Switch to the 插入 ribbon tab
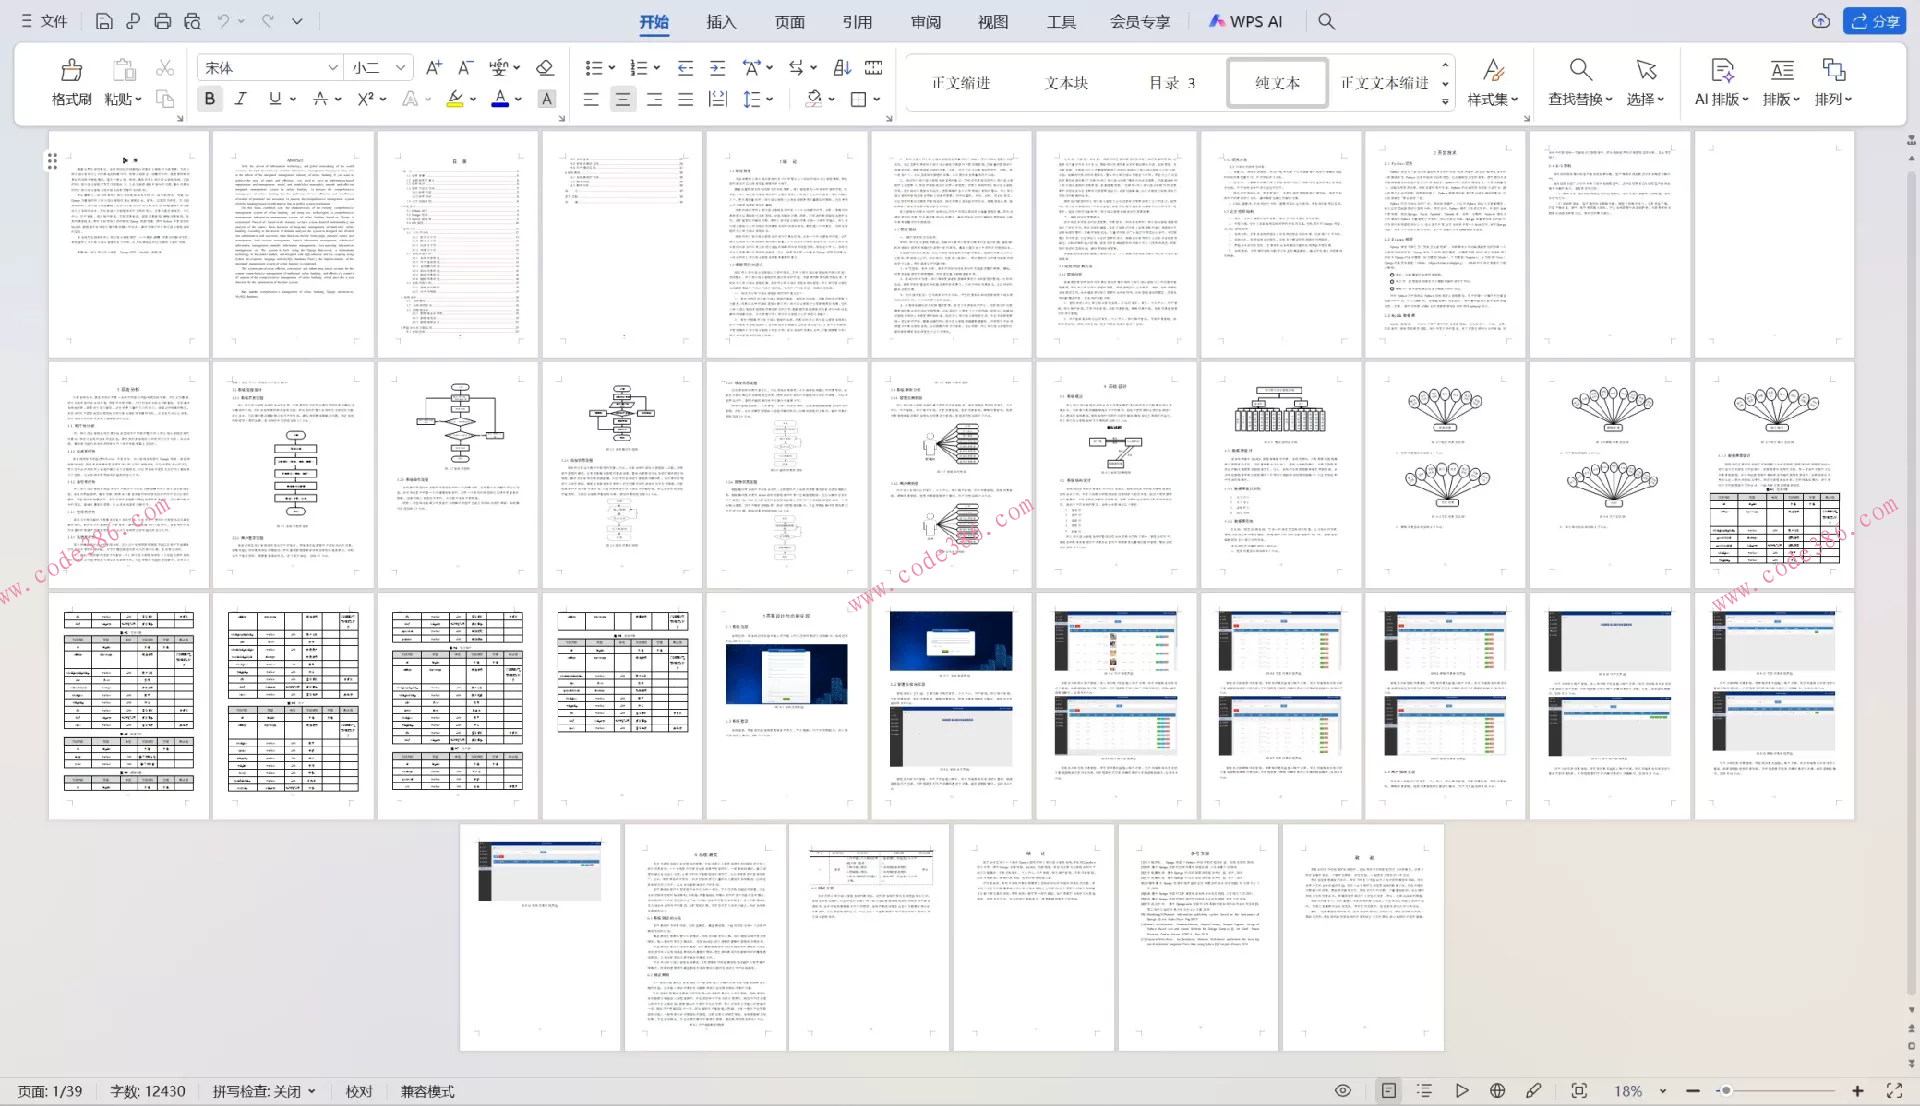 [720, 21]
